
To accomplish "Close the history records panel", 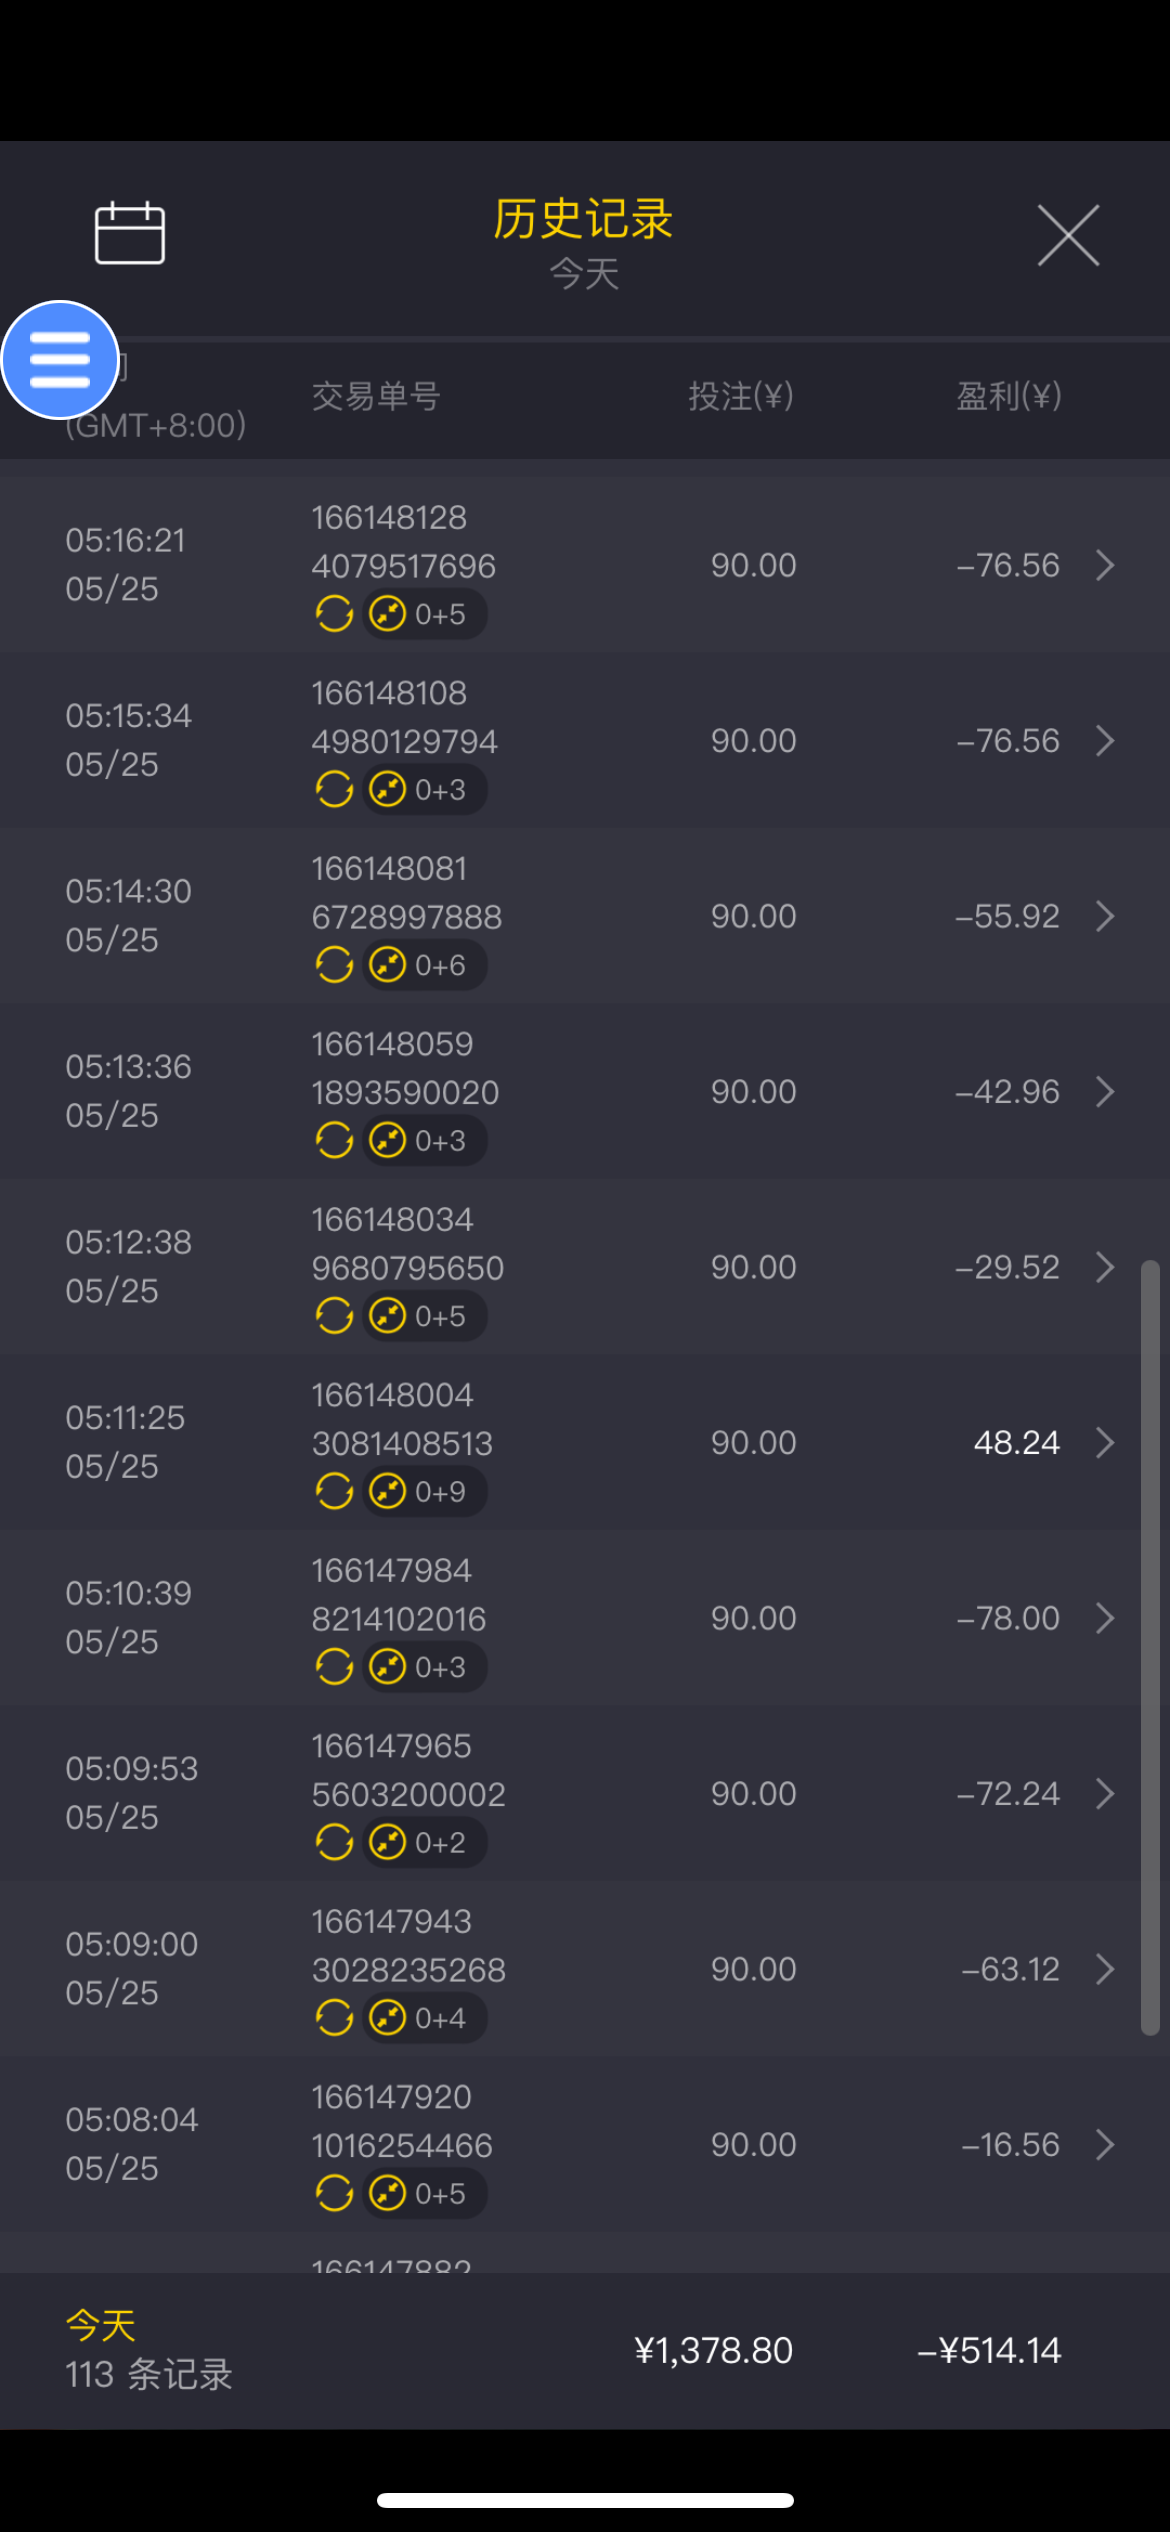I will [1068, 236].
